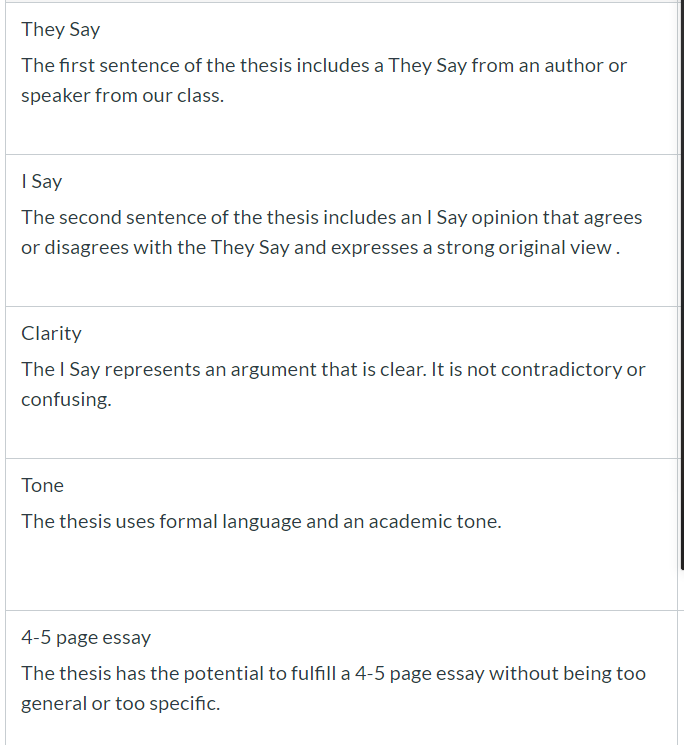Click "The thesis uses formal language" description

[261, 522]
